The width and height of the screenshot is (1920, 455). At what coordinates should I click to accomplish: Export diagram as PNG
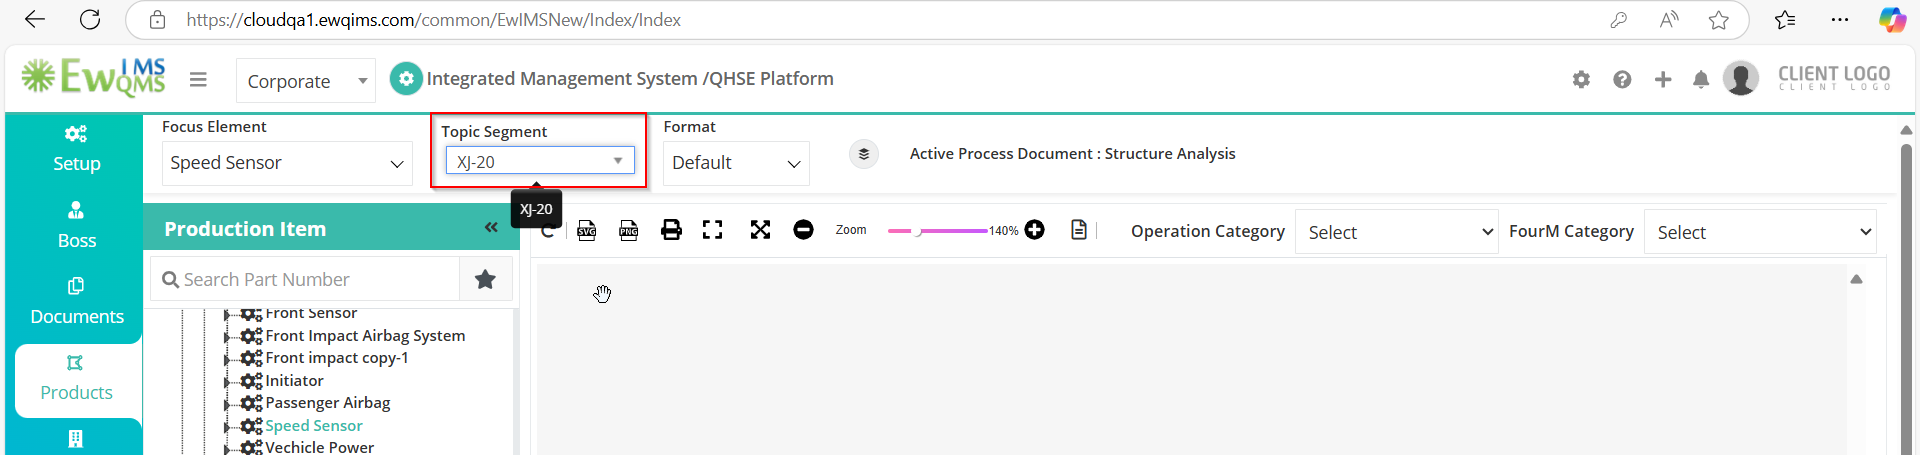[629, 230]
